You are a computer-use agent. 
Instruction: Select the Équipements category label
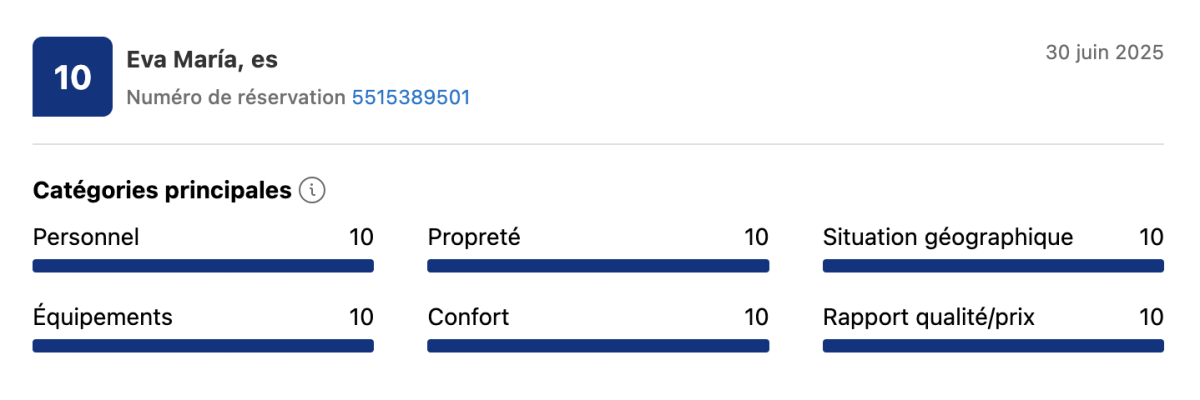tap(102, 317)
